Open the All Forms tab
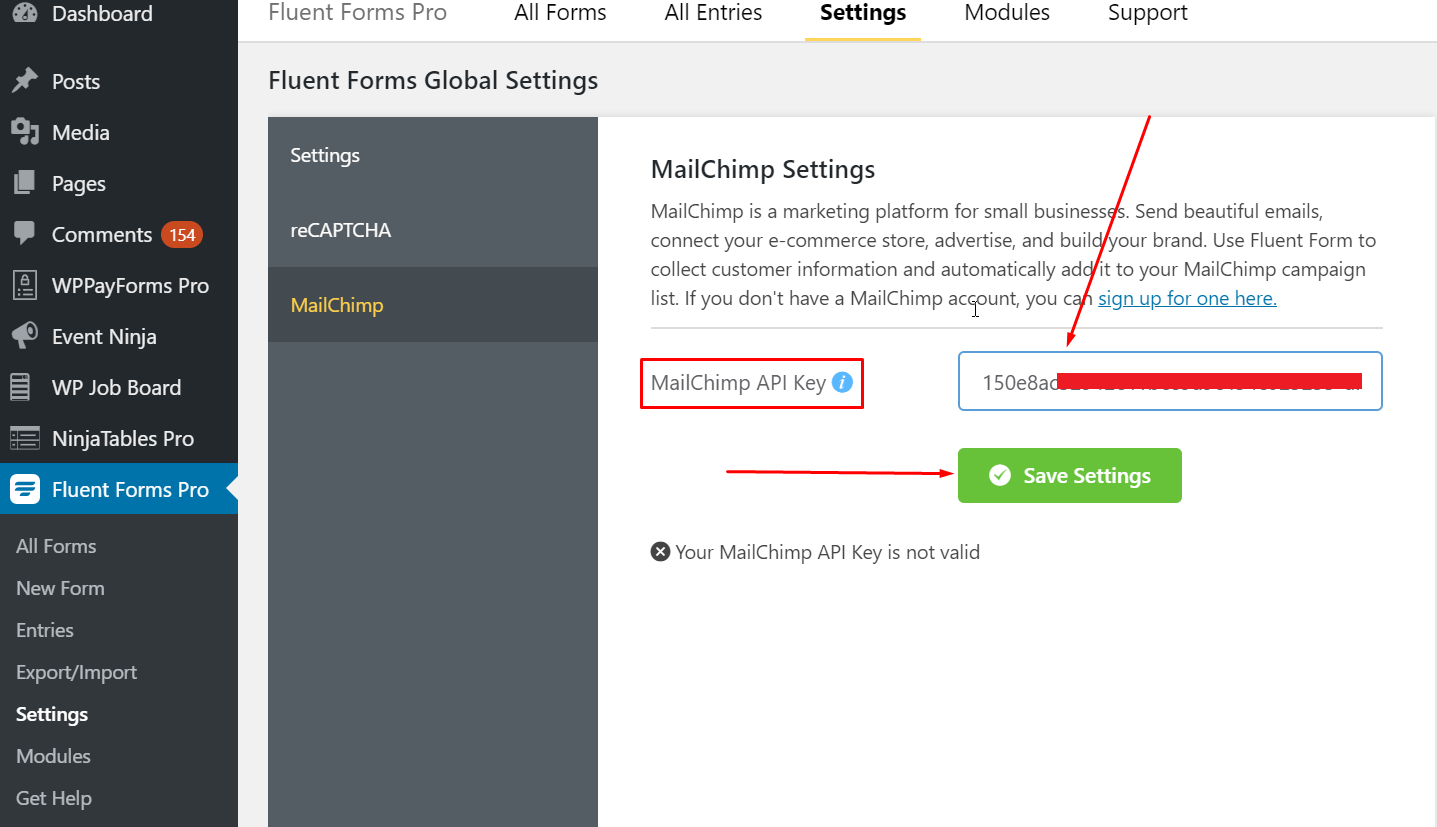 coord(560,13)
